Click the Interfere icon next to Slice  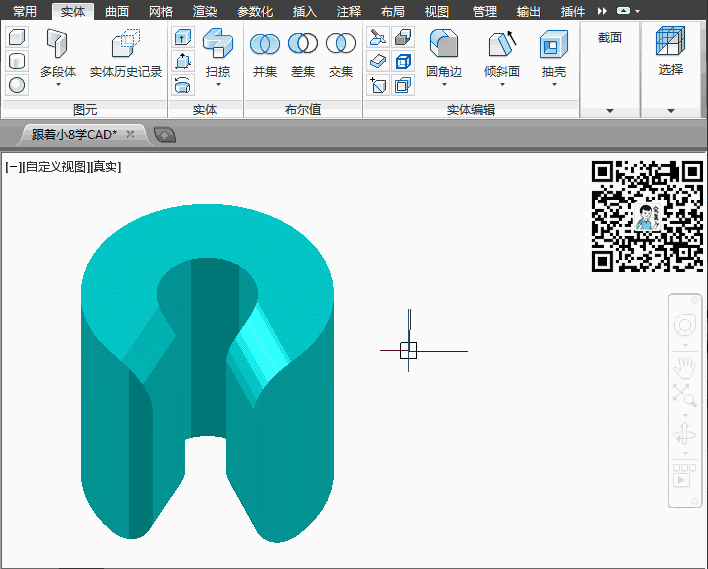[403, 37]
